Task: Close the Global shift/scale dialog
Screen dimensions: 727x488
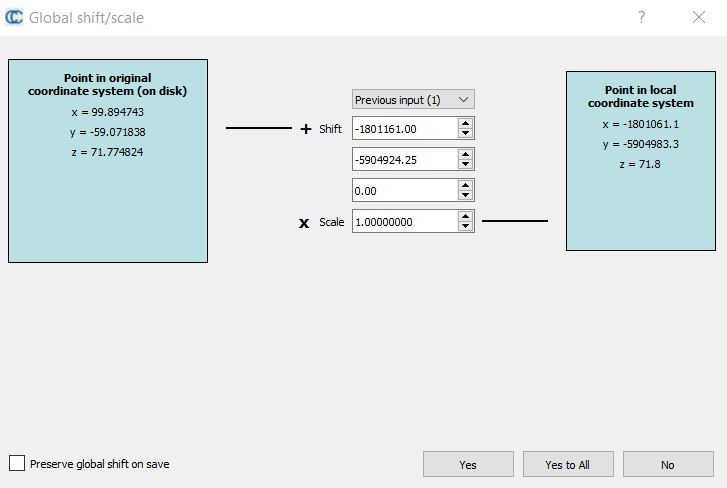Action: click(698, 17)
